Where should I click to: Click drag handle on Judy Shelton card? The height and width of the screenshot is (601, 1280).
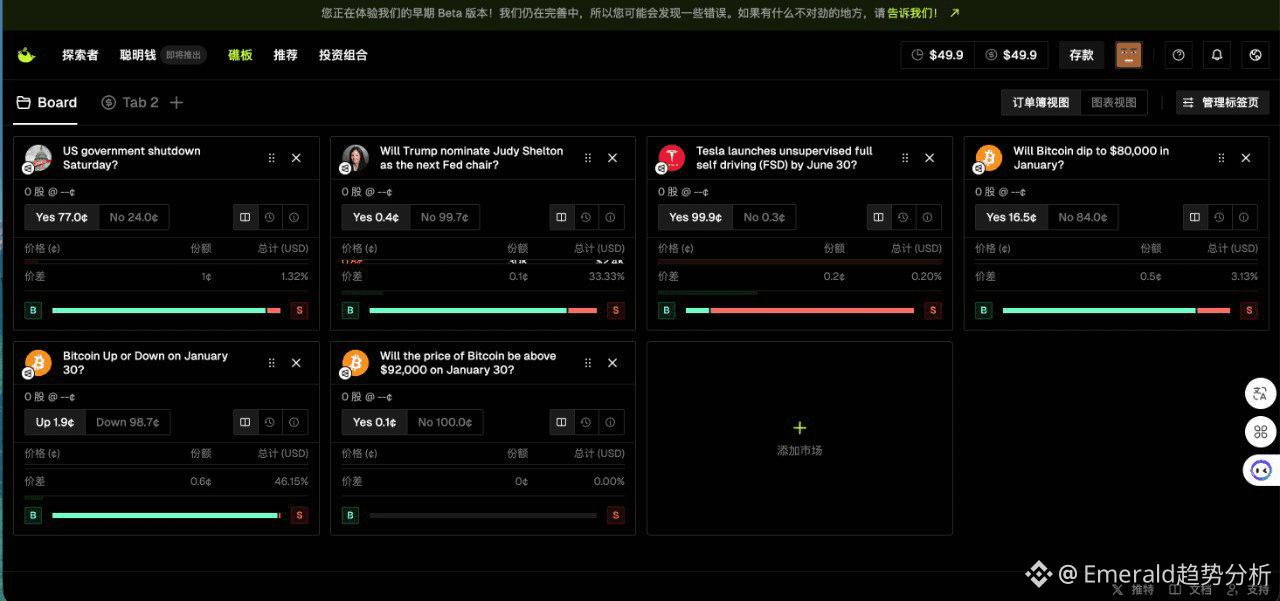pos(588,158)
